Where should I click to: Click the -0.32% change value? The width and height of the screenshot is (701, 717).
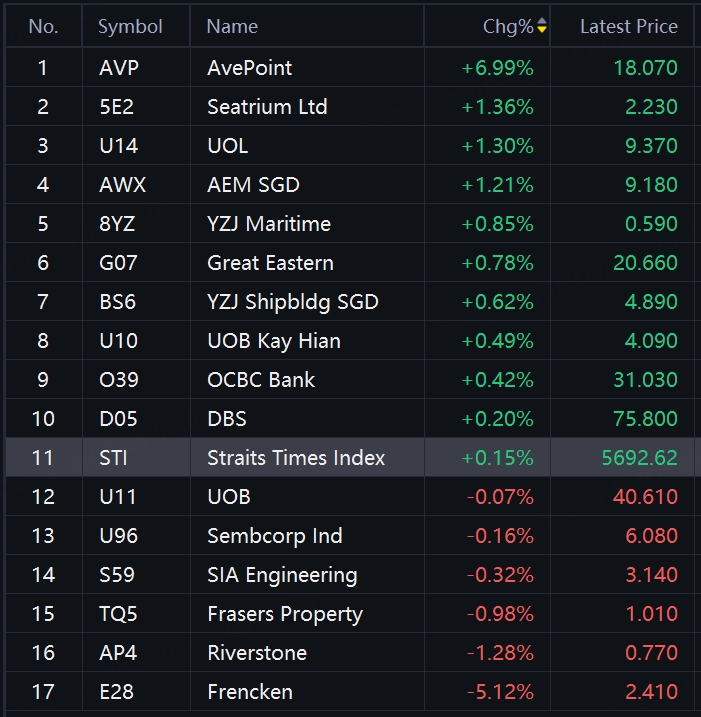click(500, 575)
